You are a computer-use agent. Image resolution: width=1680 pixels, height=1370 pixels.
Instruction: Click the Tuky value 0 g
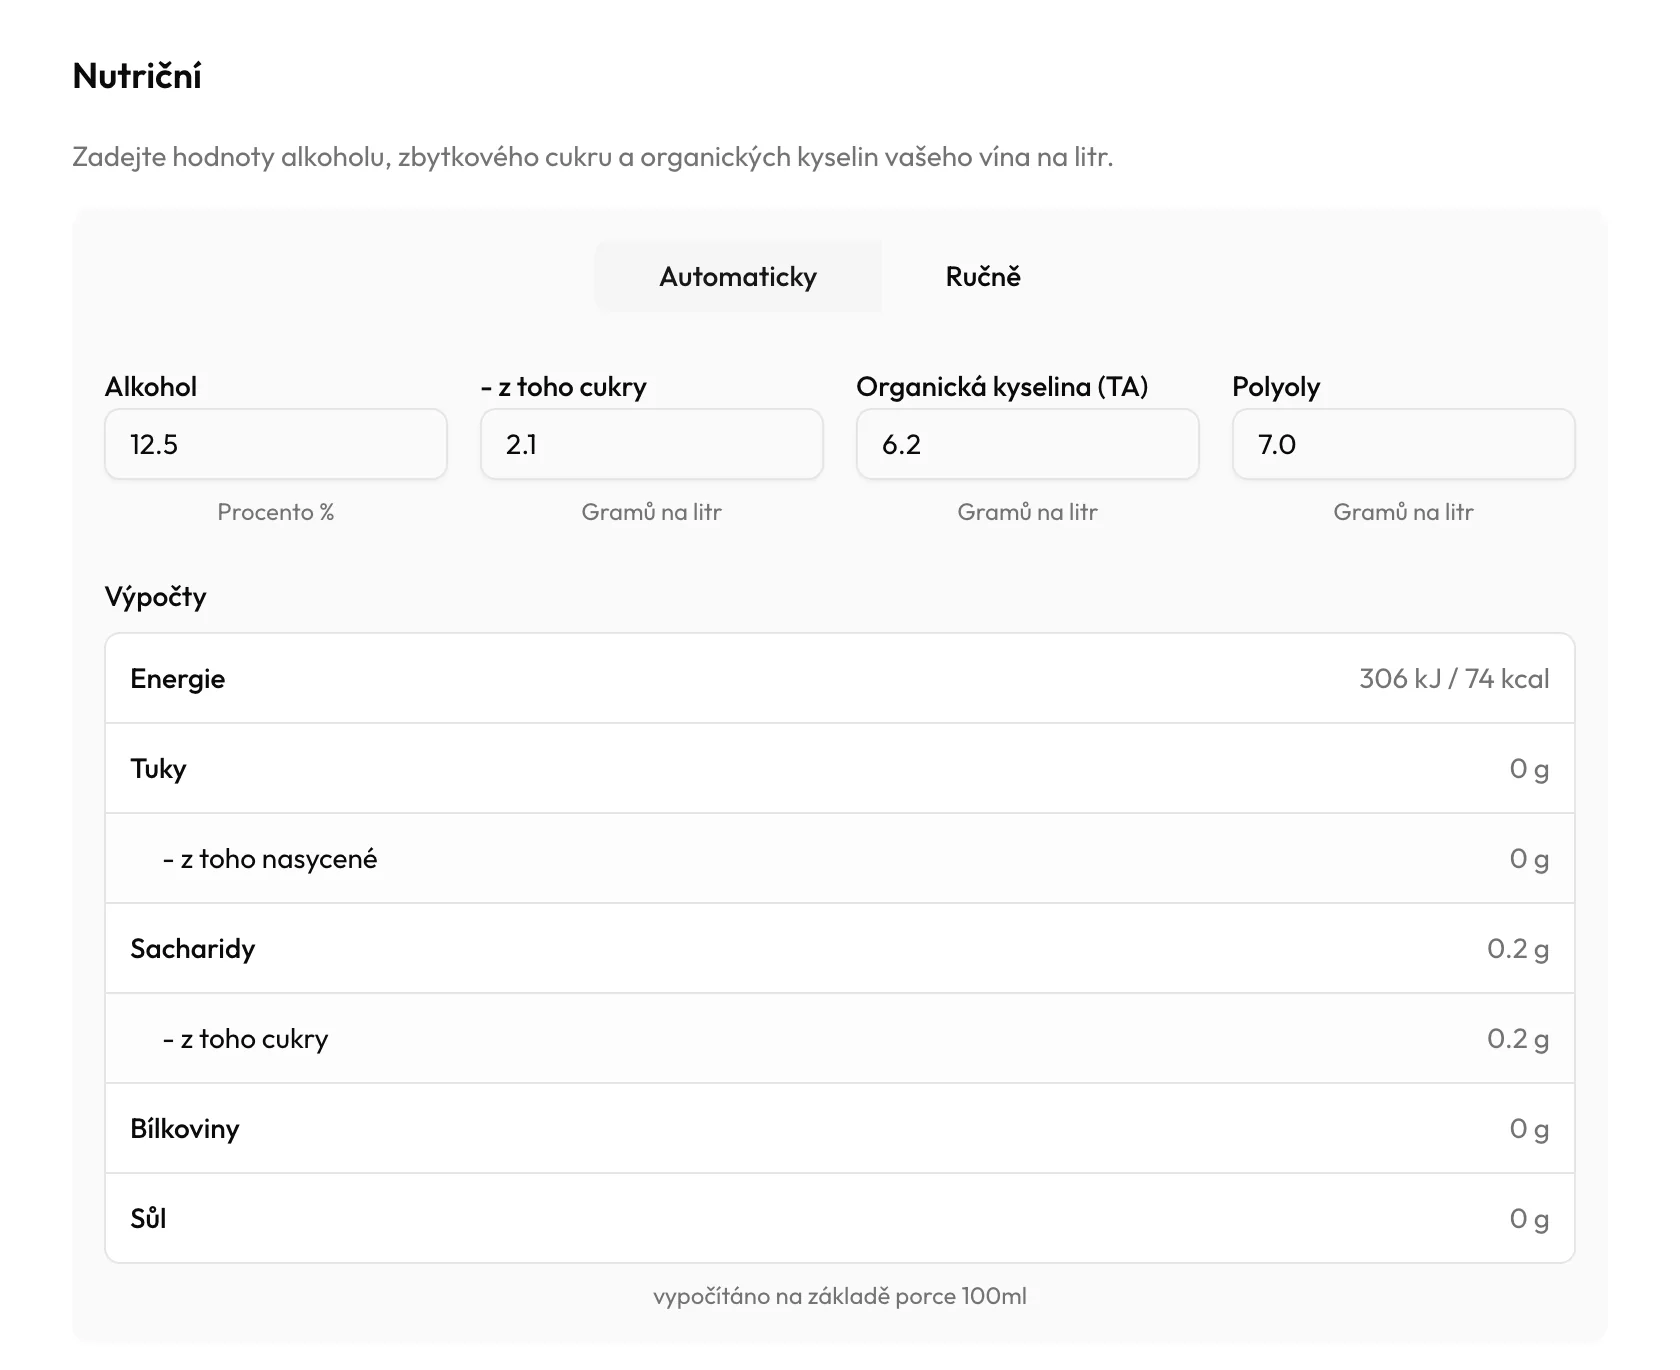click(x=1529, y=769)
